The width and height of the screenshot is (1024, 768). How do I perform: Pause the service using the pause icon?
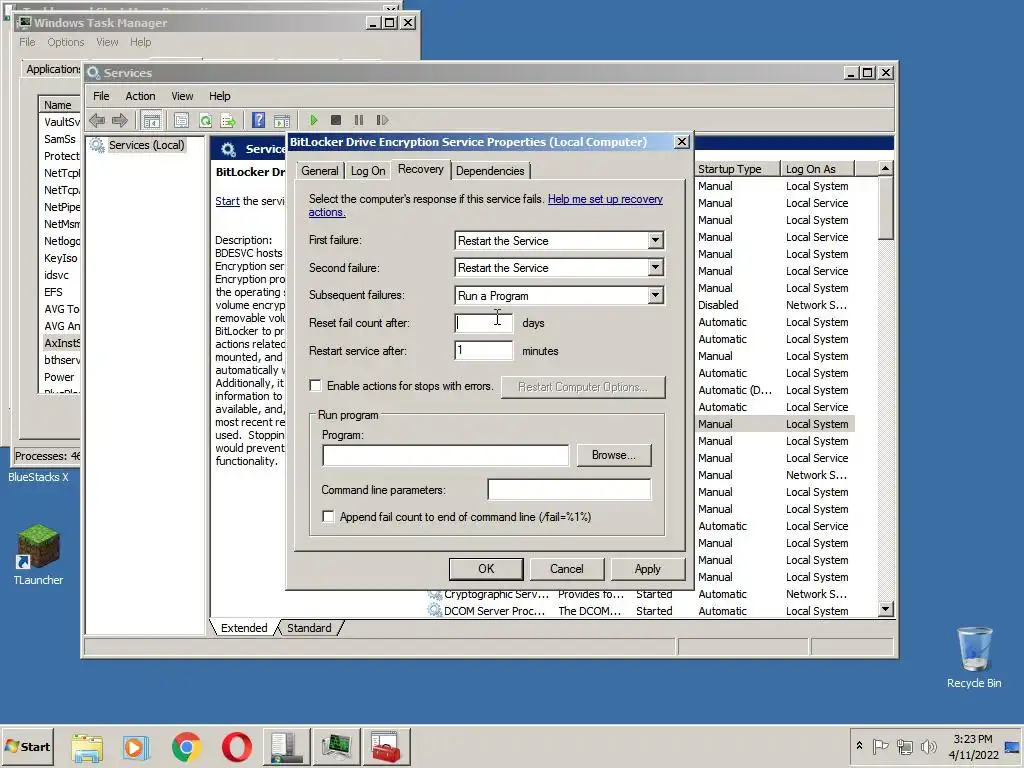[x=359, y=120]
